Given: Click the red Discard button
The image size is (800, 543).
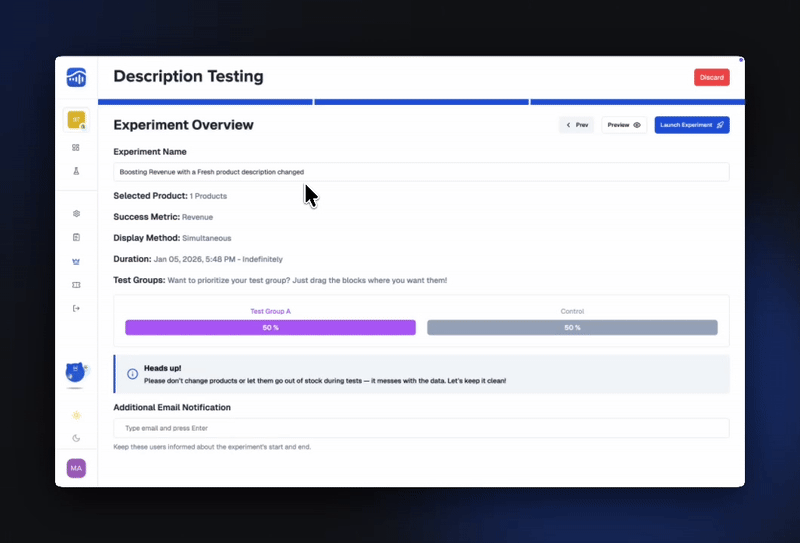Looking at the screenshot, I should coord(711,77).
